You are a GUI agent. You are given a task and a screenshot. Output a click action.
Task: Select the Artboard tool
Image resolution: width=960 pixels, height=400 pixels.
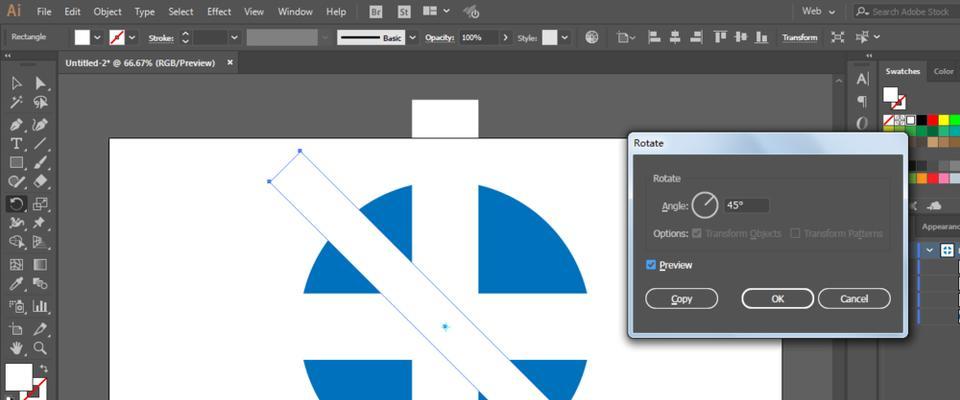pyautogui.click(x=17, y=329)
